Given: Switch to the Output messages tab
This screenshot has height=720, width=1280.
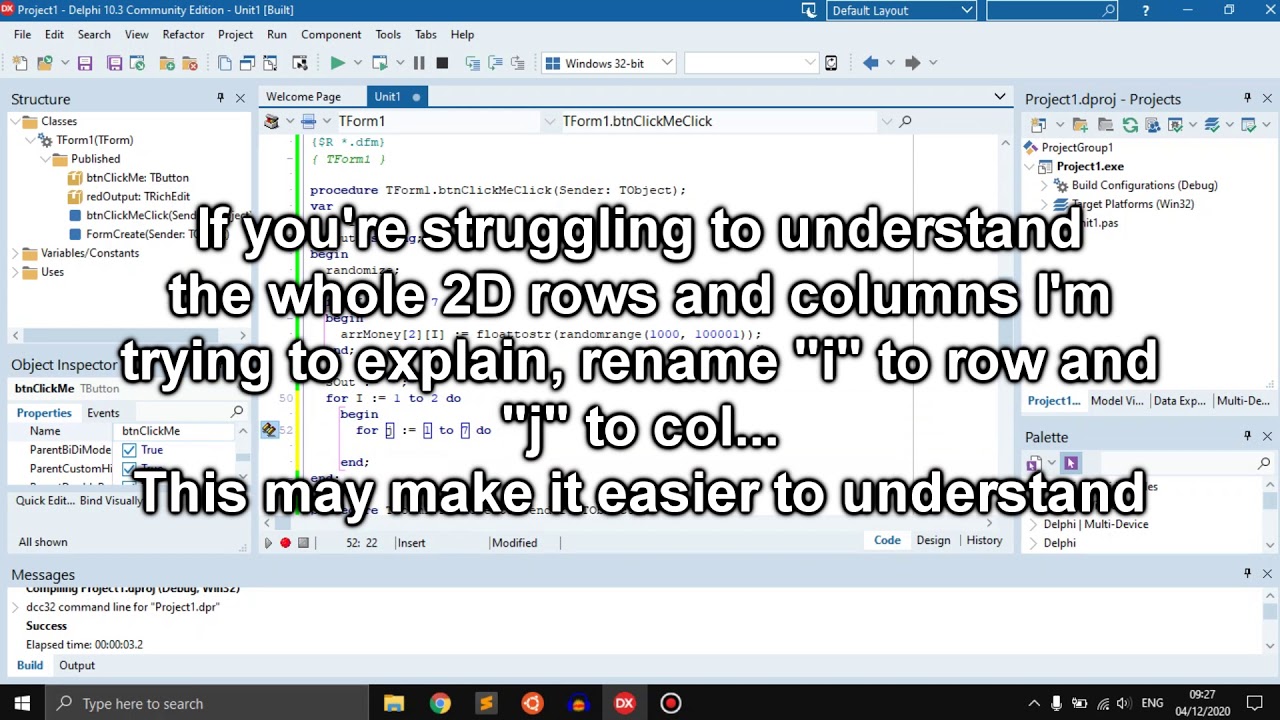Looking at the screenshot, I should tap(77, 665).
